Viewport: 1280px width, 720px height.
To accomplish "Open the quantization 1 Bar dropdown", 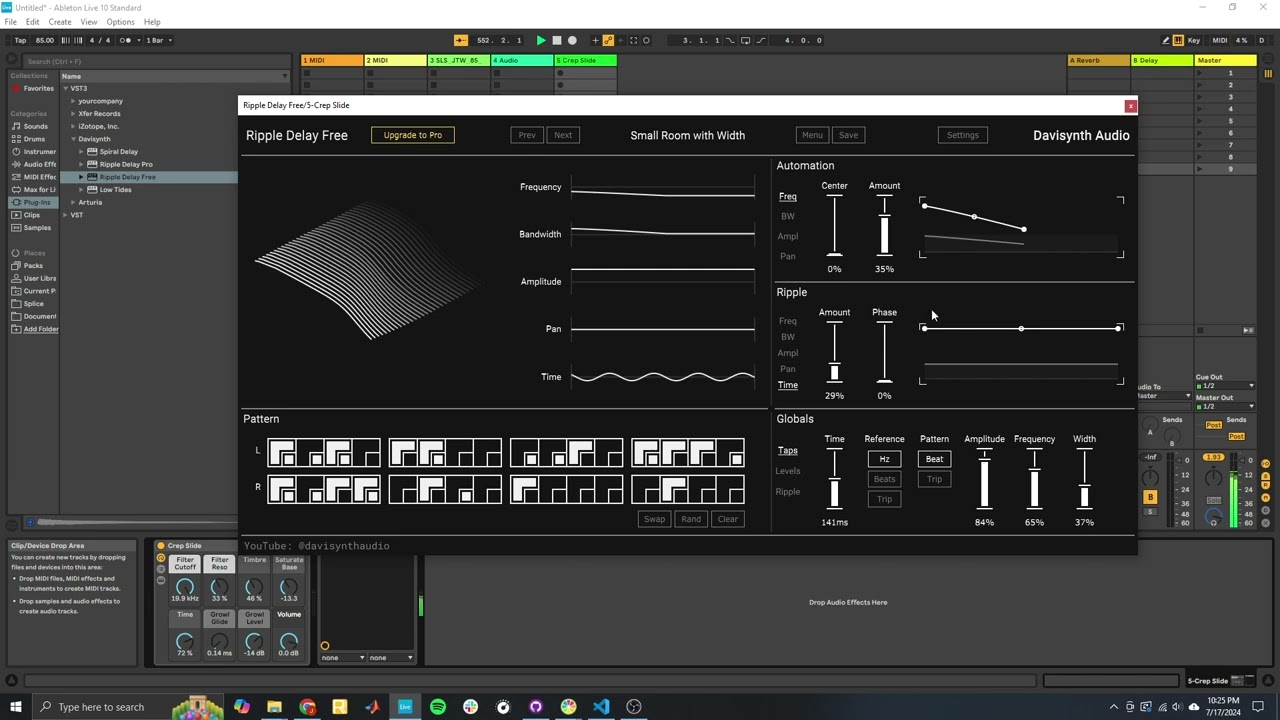I will tap(160, 40).
